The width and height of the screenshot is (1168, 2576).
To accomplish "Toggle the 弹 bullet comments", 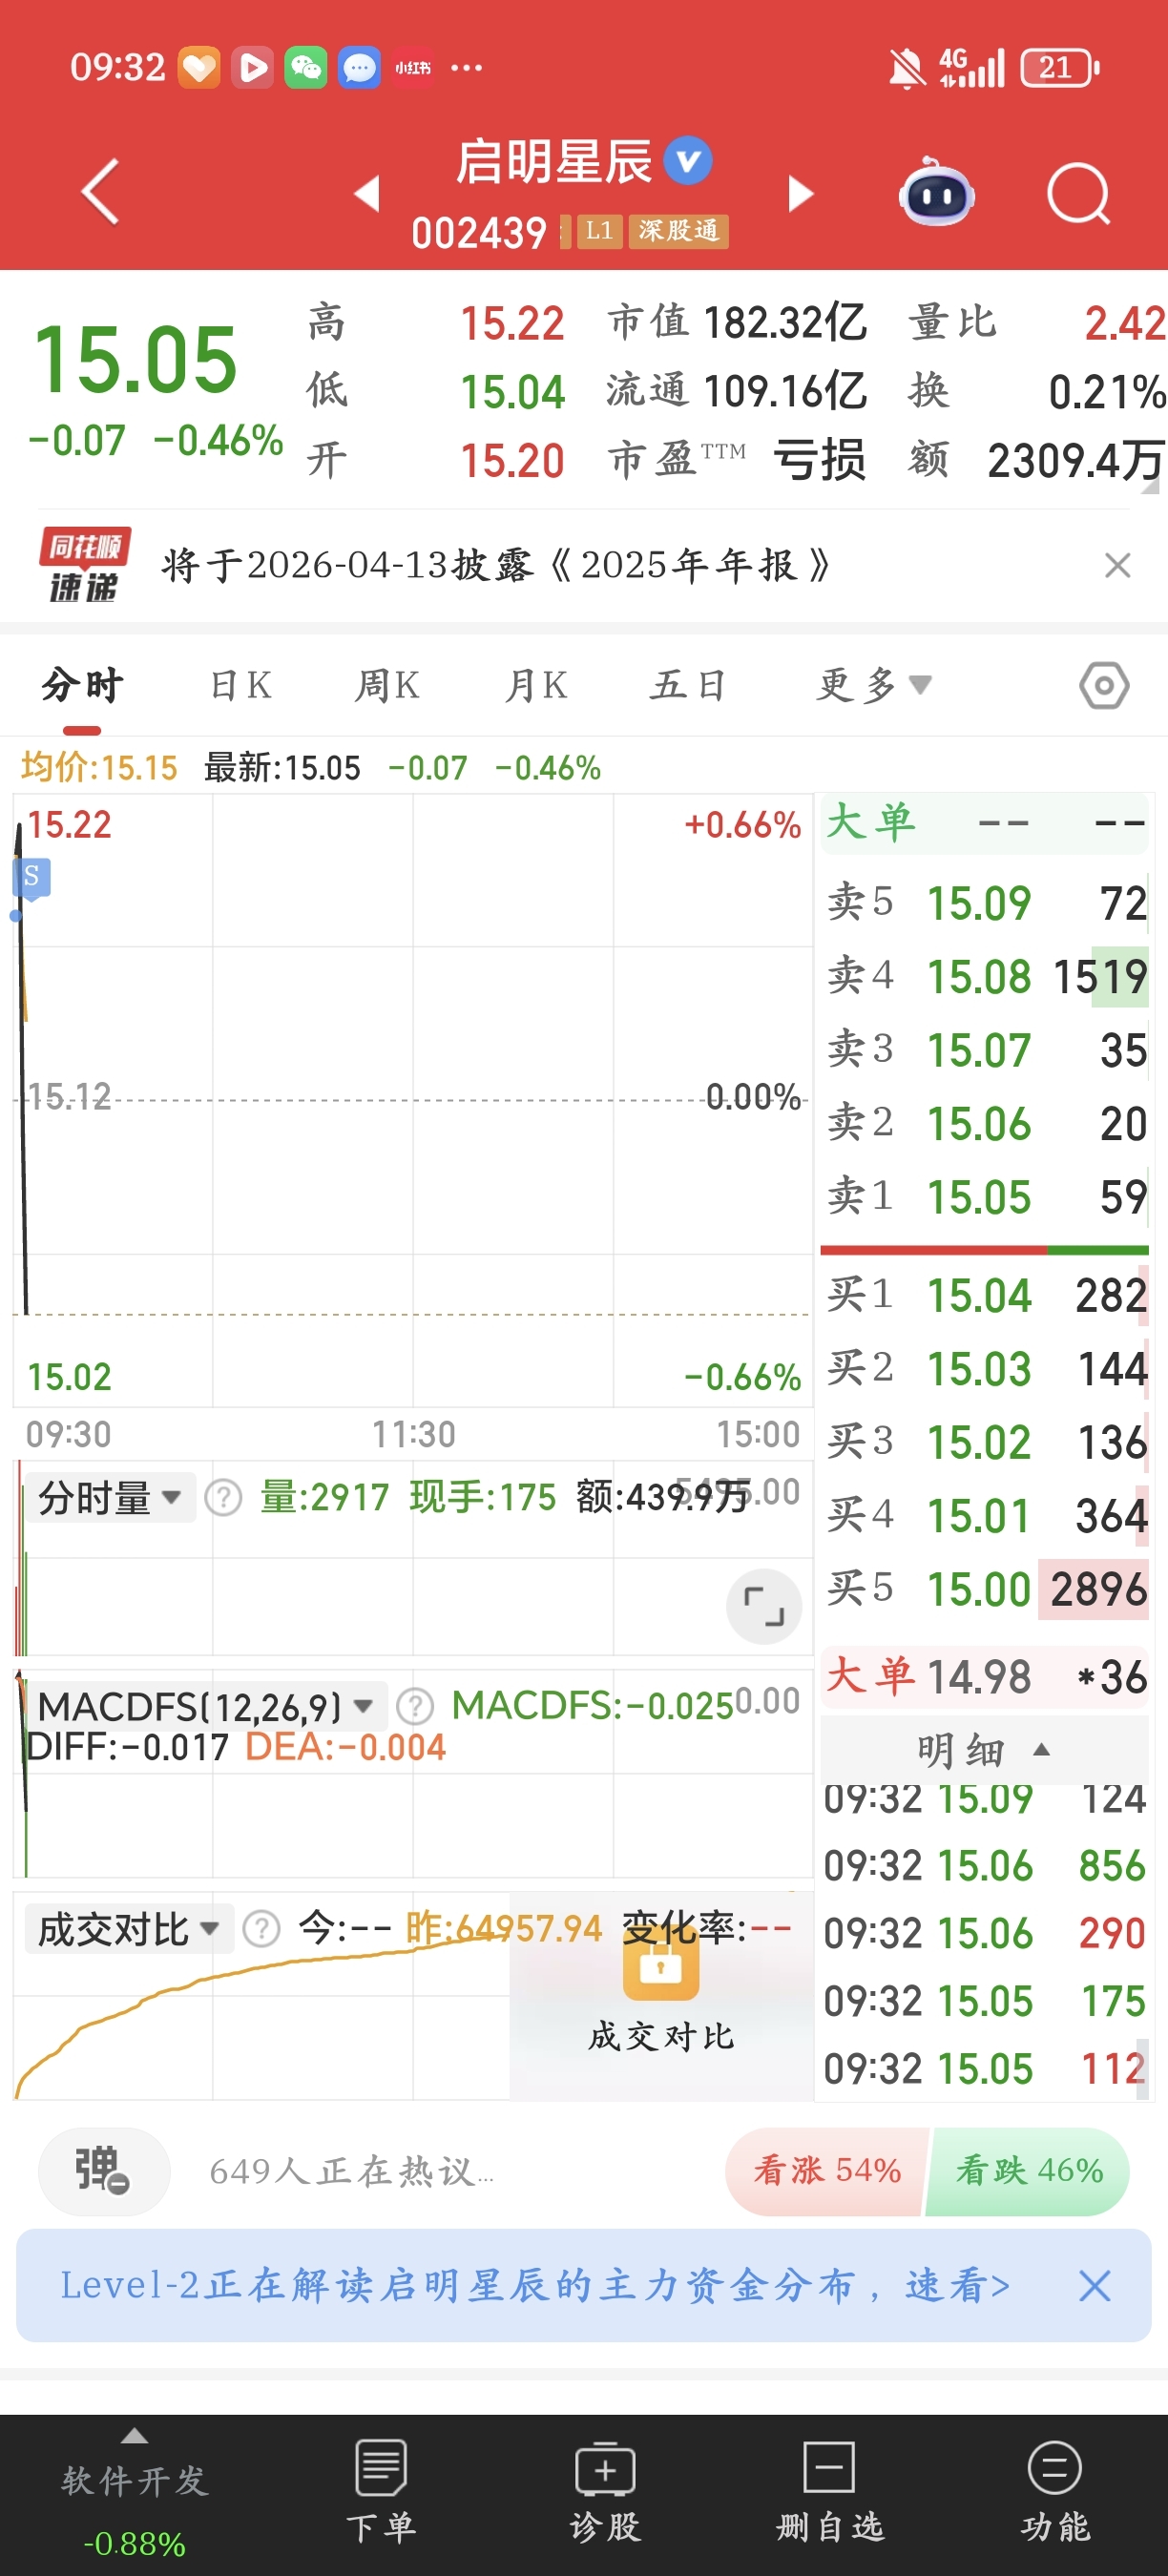I will [104, 2170].
